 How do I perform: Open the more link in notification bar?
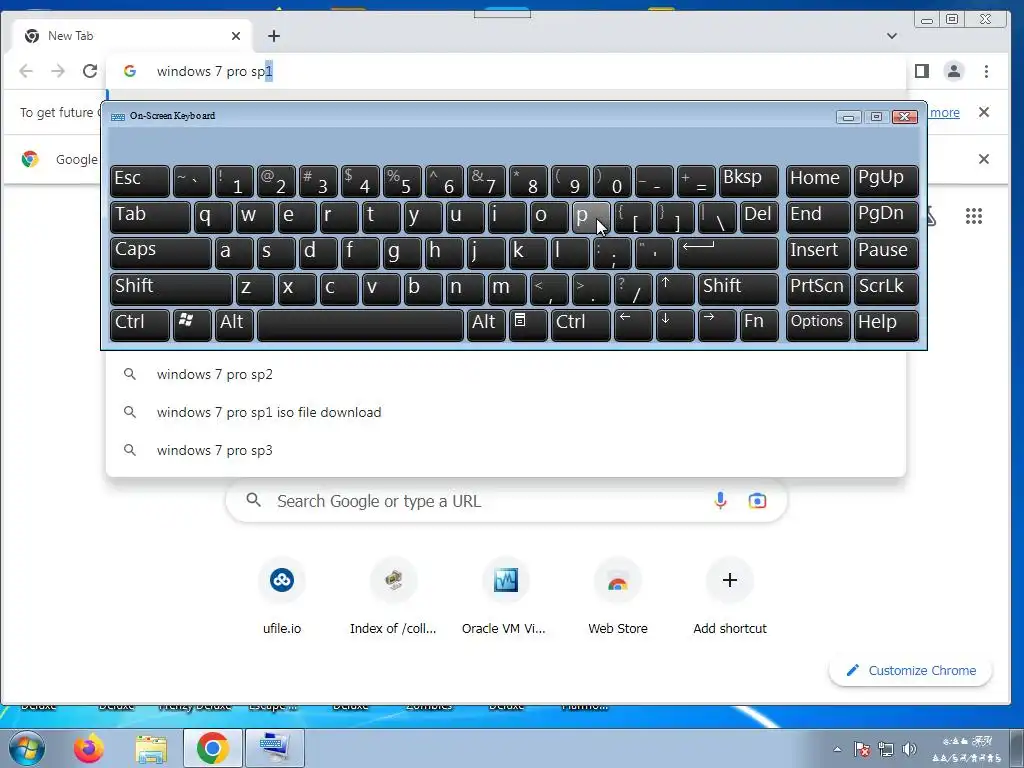point(944,112)
